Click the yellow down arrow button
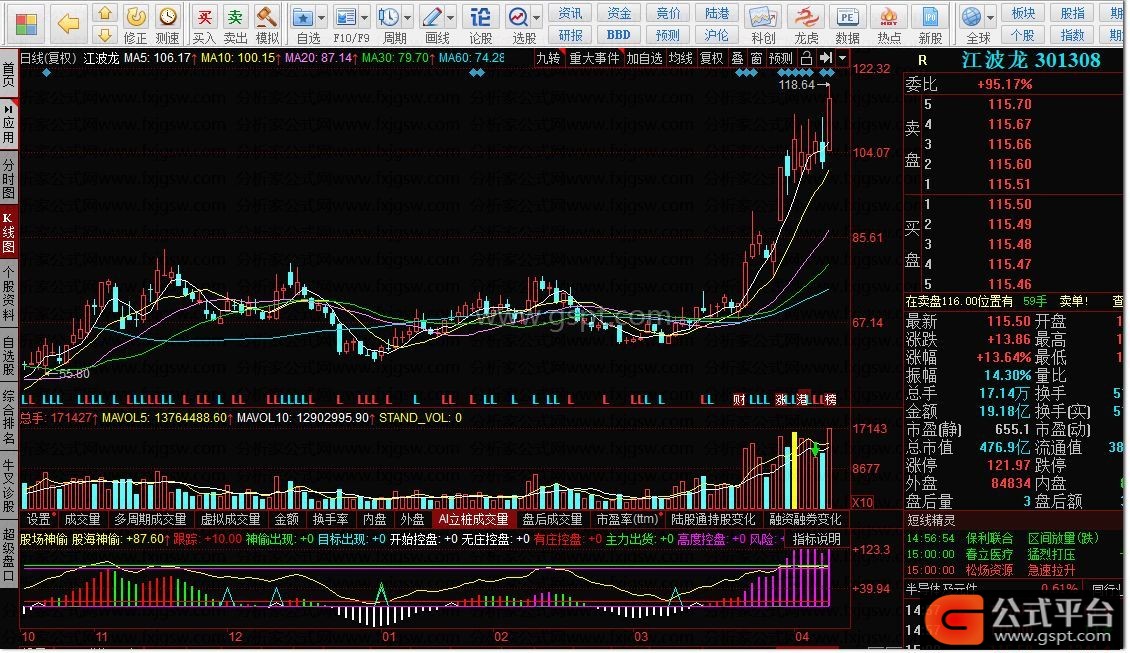This screenshot has width=1130, height=653. pyautogui.click(x=105, y=35)
